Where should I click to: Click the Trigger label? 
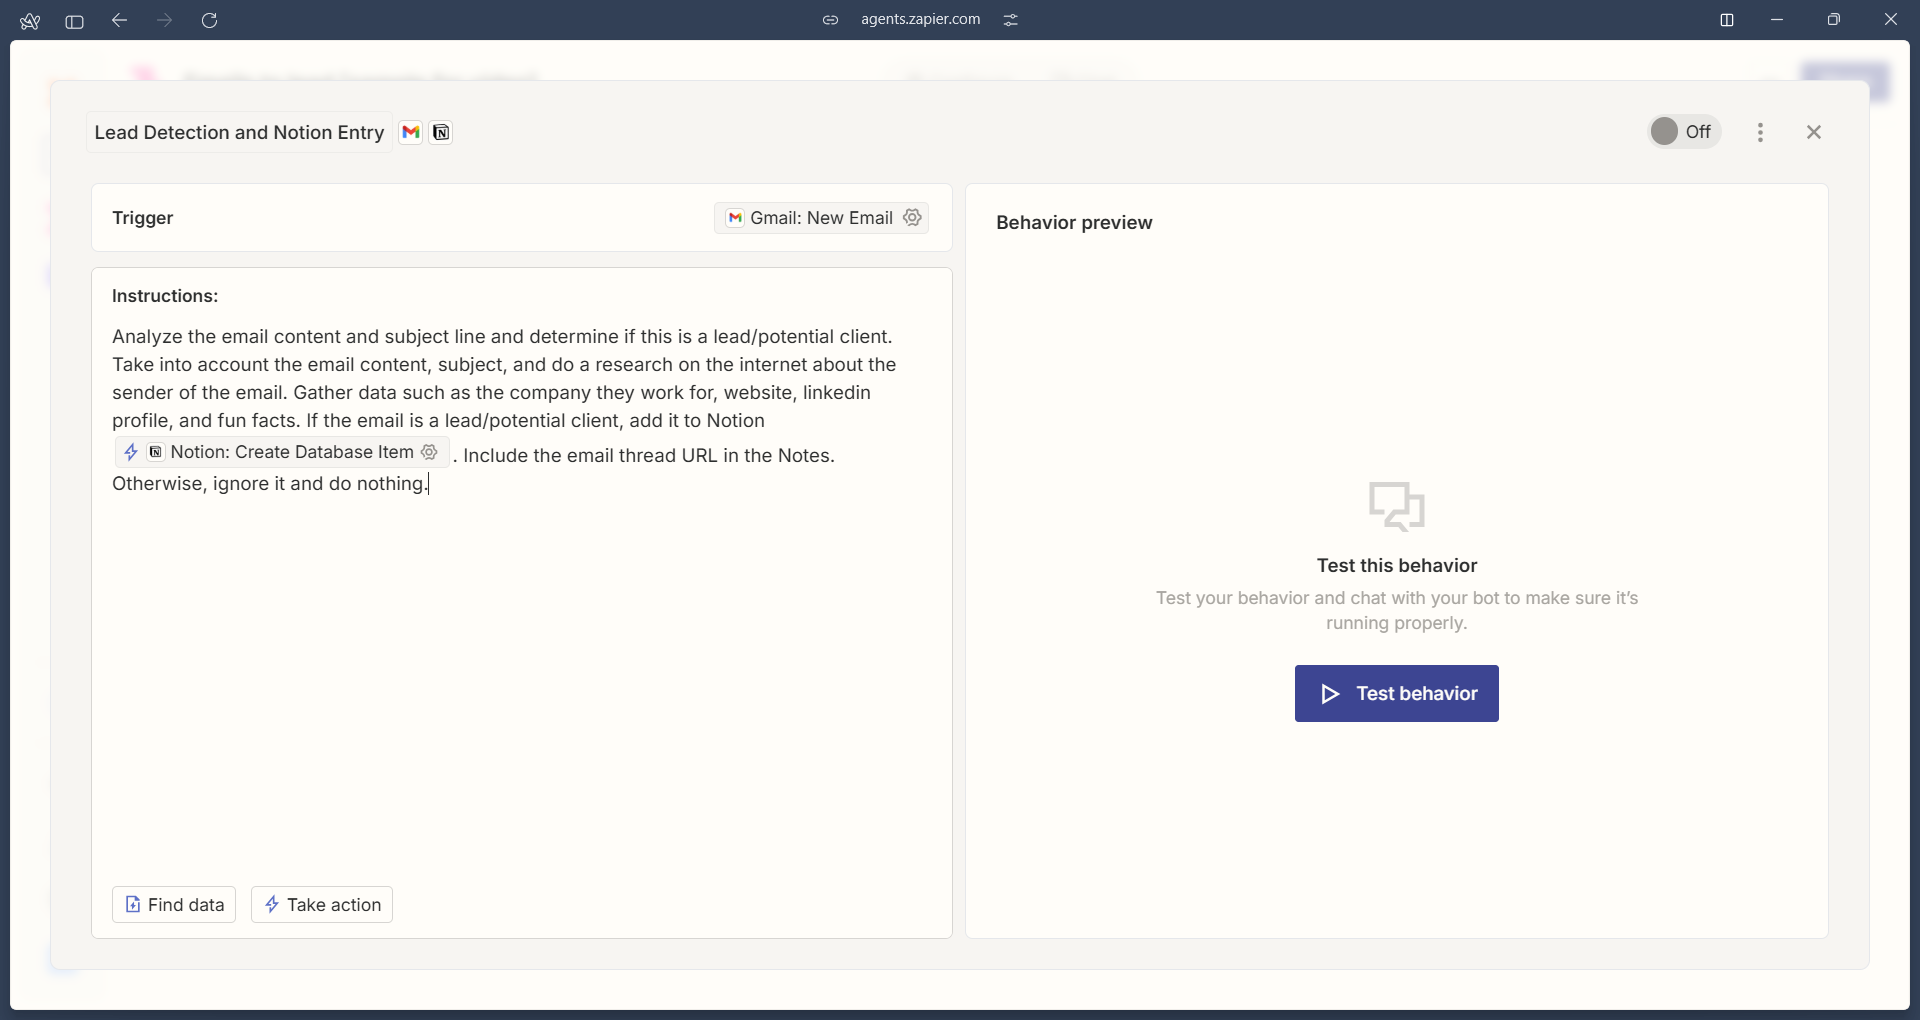pyautogui.click(x=143, y=218)
